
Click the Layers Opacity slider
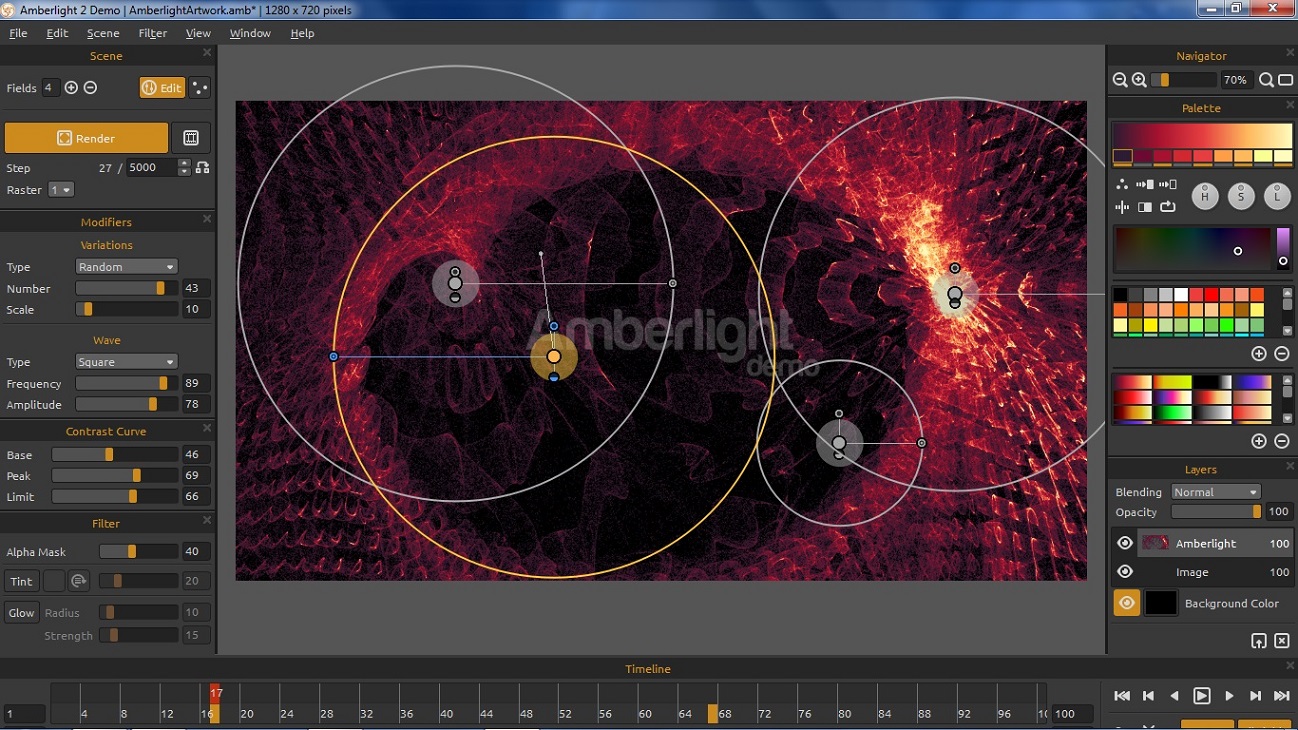pyautogui.click(x=1216, y=512)
